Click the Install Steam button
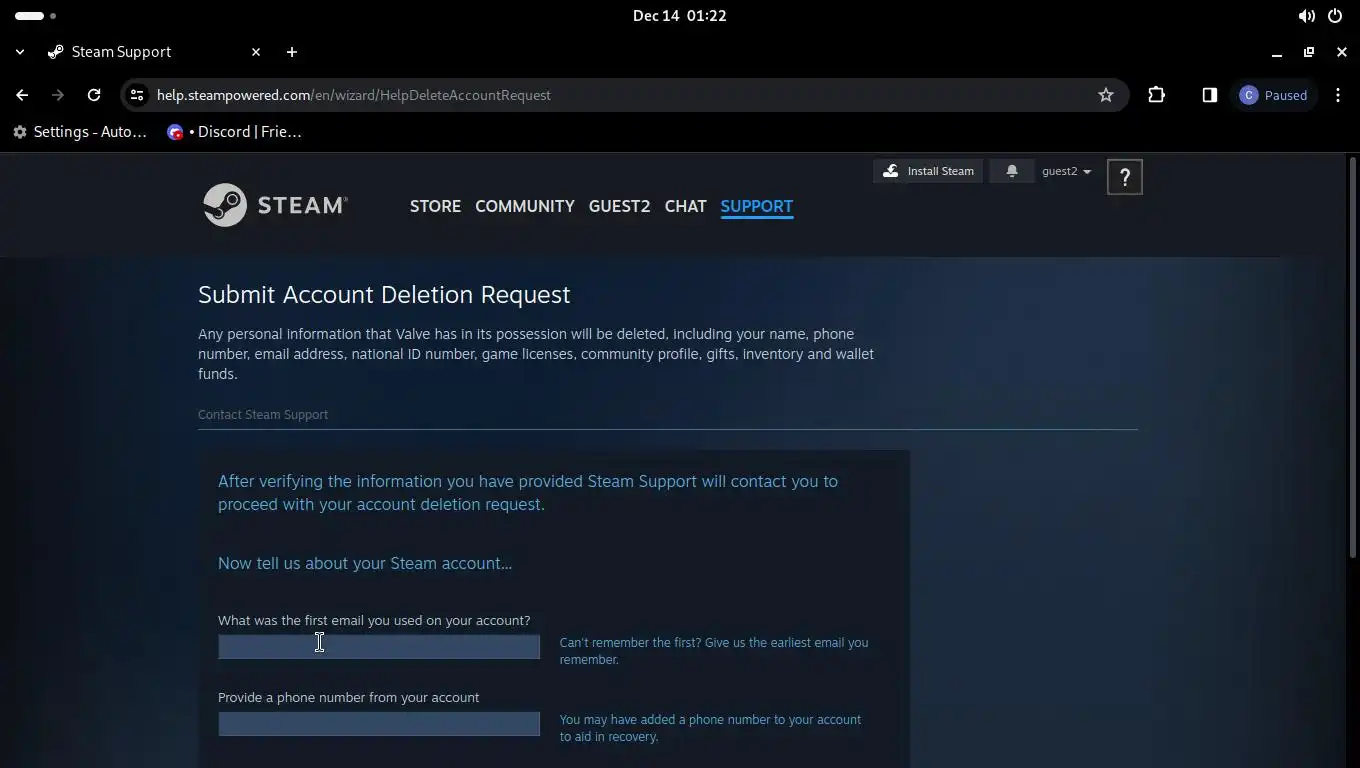This screenshot has height=768, width=1360. point(928,171)
